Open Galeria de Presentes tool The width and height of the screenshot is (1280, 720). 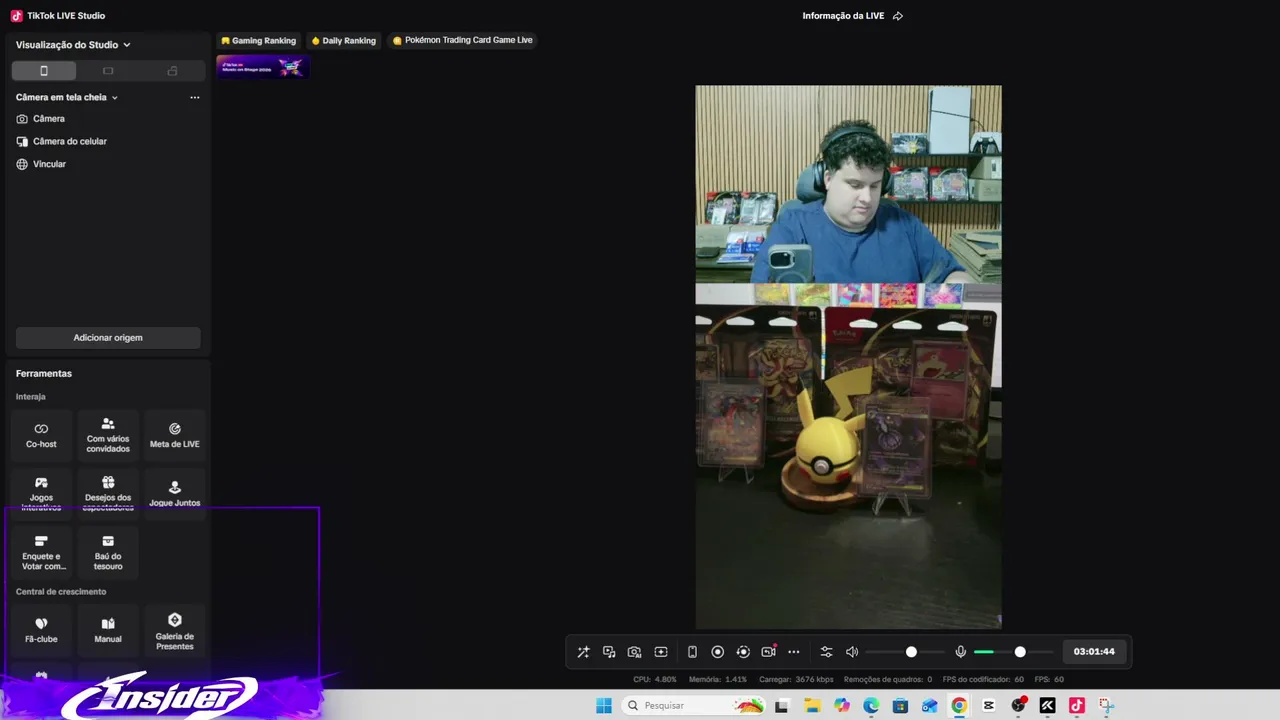click(x=175, y=630)
